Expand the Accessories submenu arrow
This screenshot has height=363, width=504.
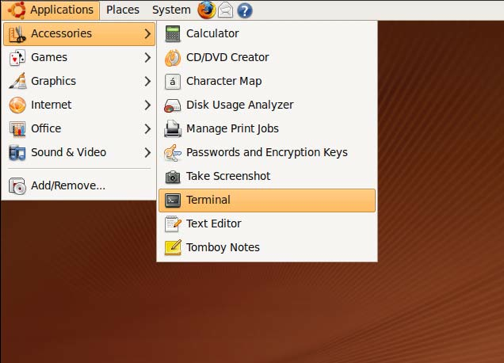click(x=148, y=34)
